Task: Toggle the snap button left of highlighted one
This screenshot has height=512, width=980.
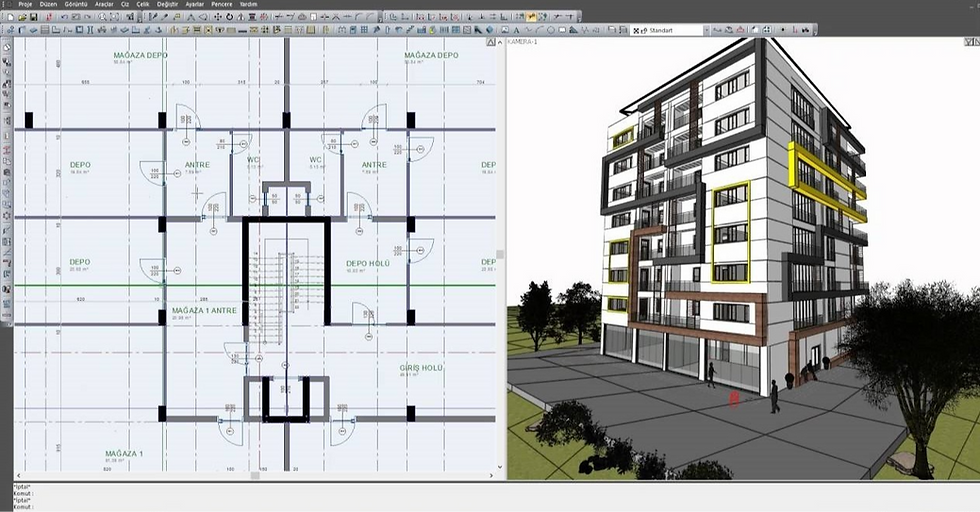Action: 521,17
